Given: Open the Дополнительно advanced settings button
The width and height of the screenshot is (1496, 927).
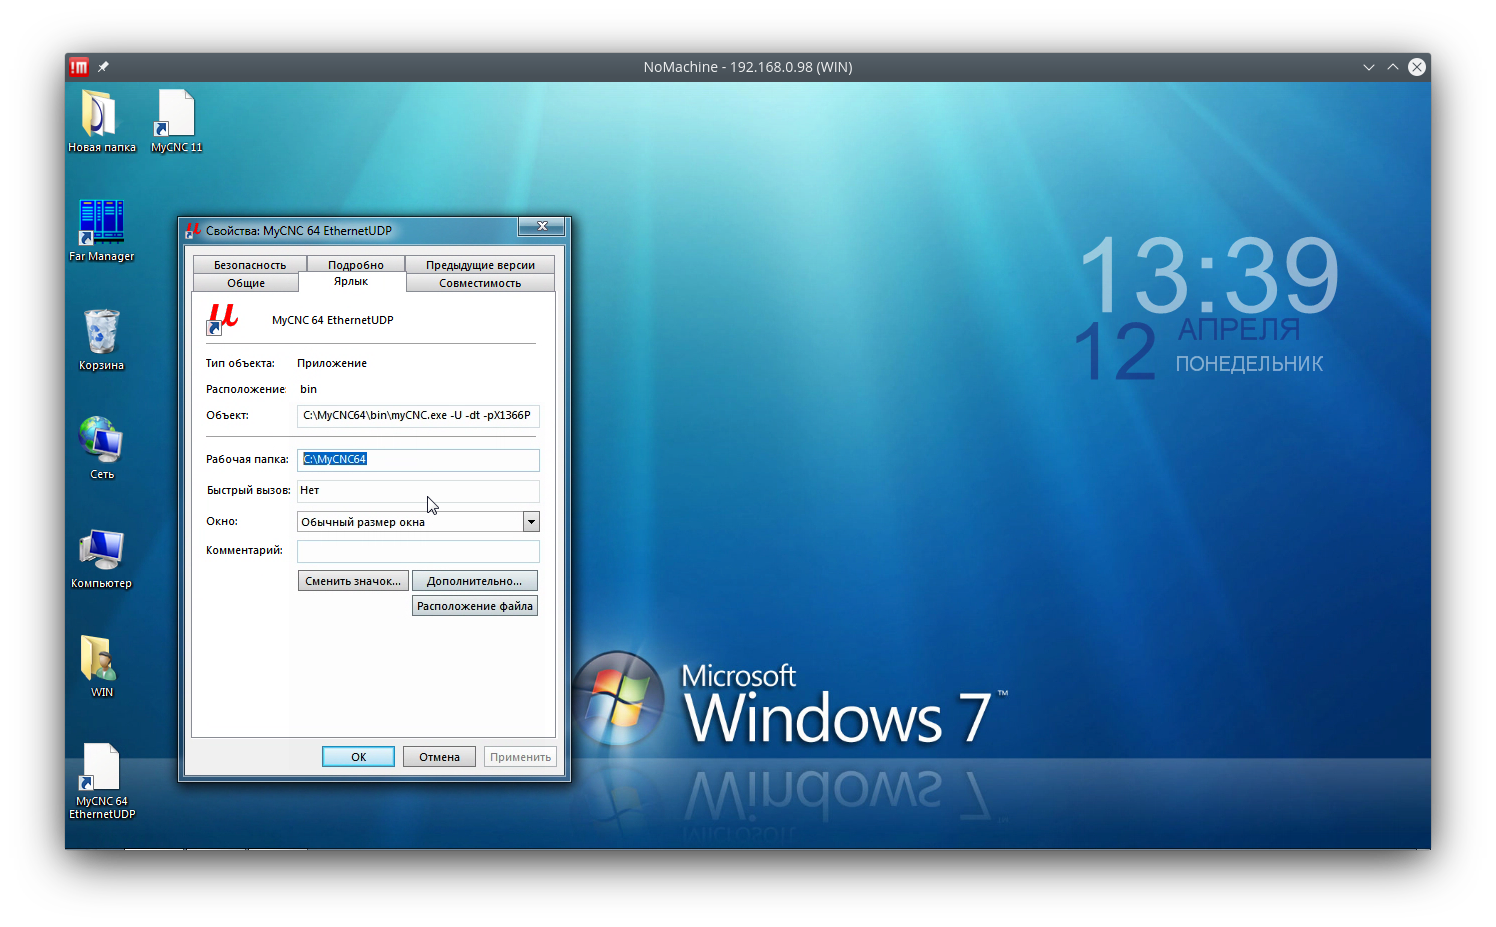Looking at the screenshot, I should tap(474, 581).
